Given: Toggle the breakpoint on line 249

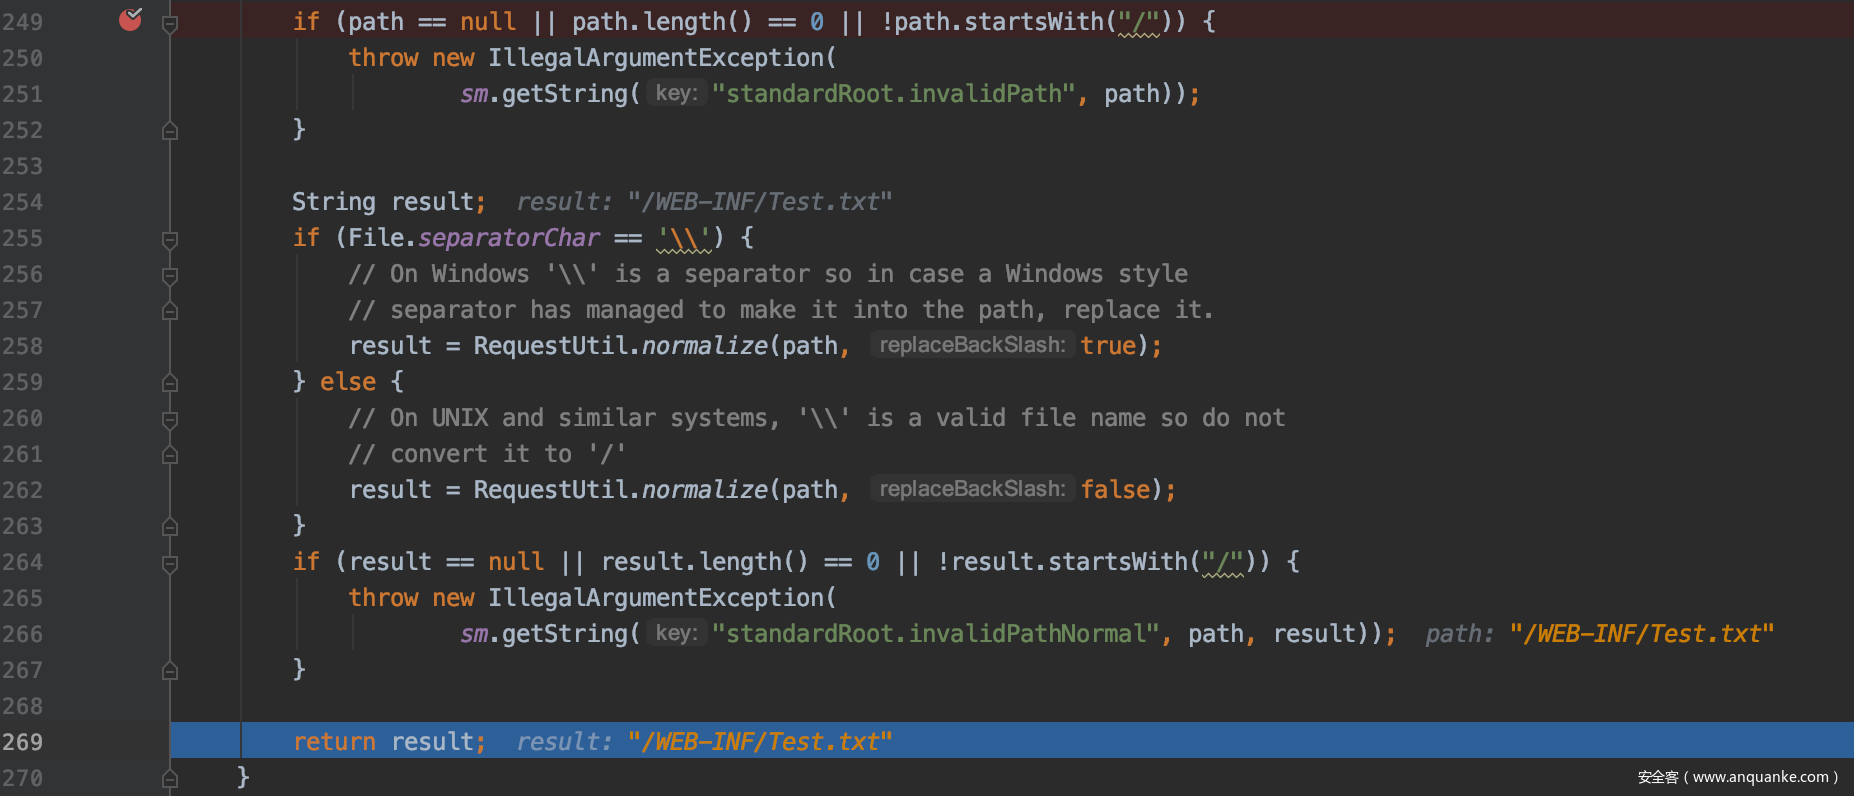Looking at the screenshot, I should click(130, 20).
